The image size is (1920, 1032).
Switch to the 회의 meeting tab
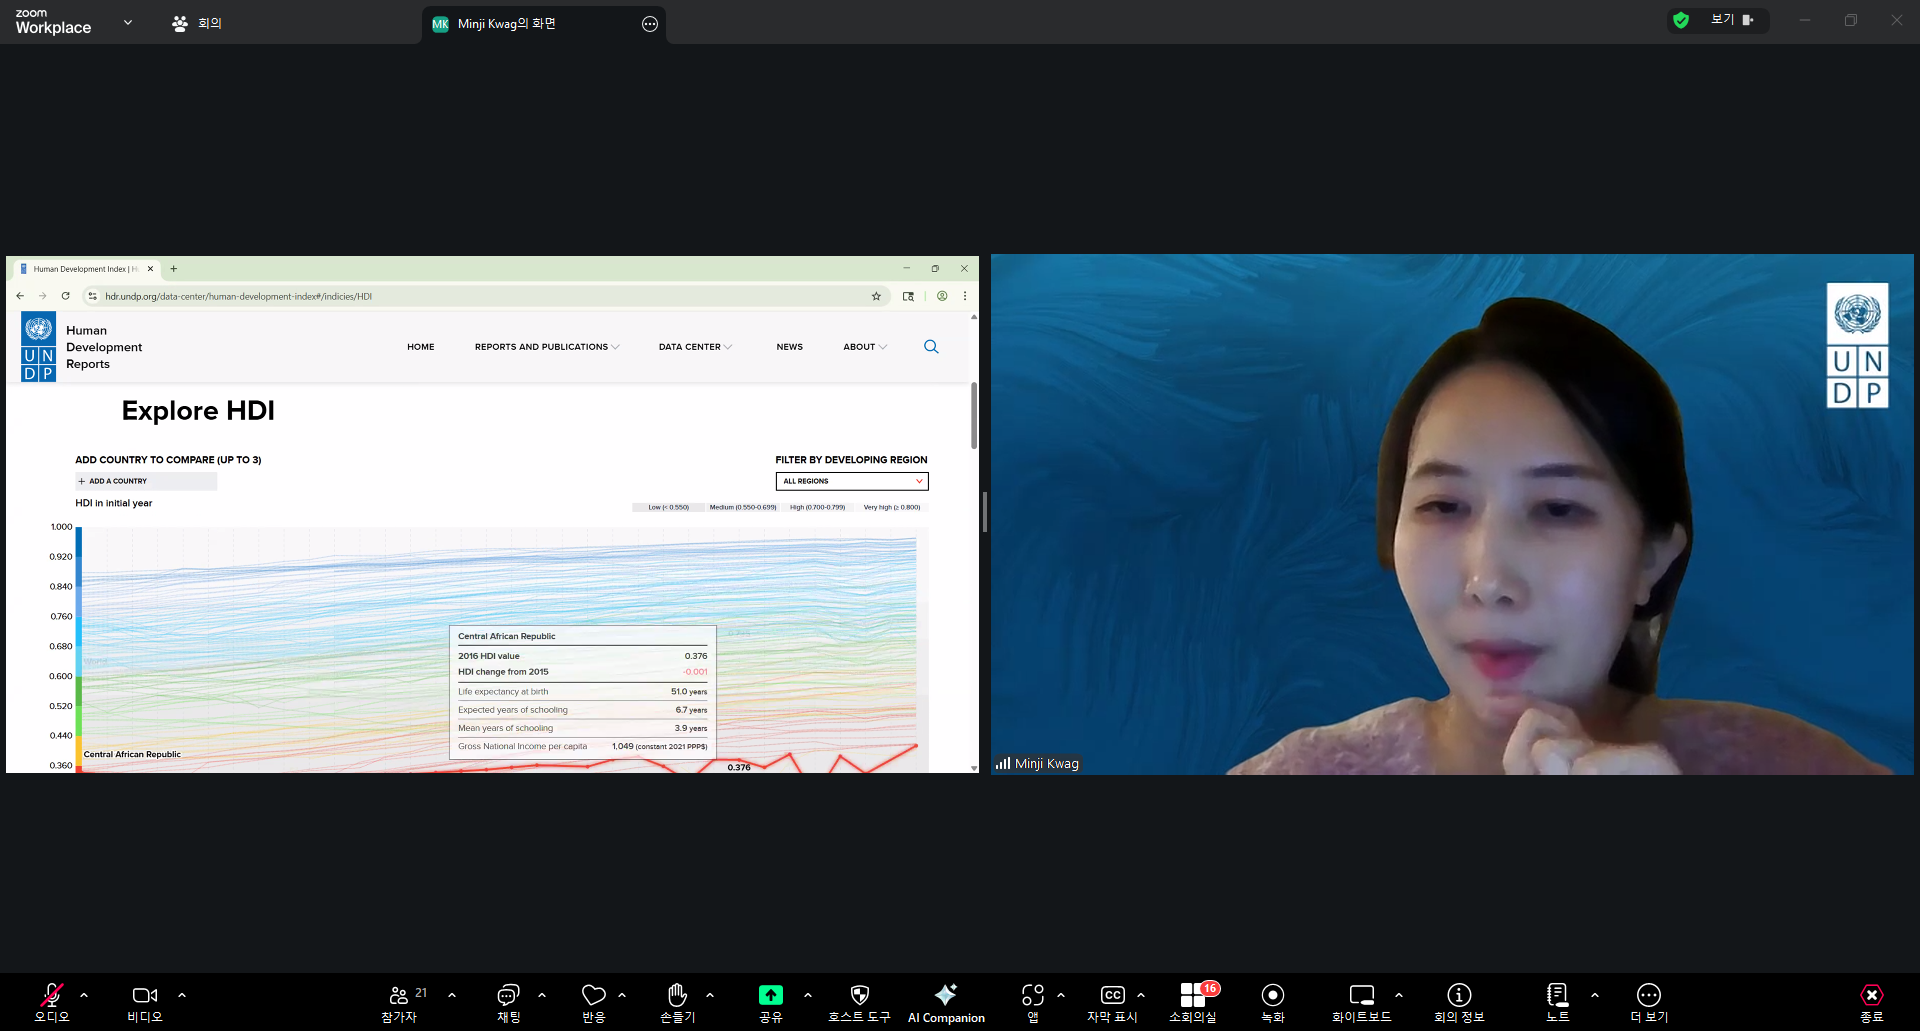tap(197, 23)
